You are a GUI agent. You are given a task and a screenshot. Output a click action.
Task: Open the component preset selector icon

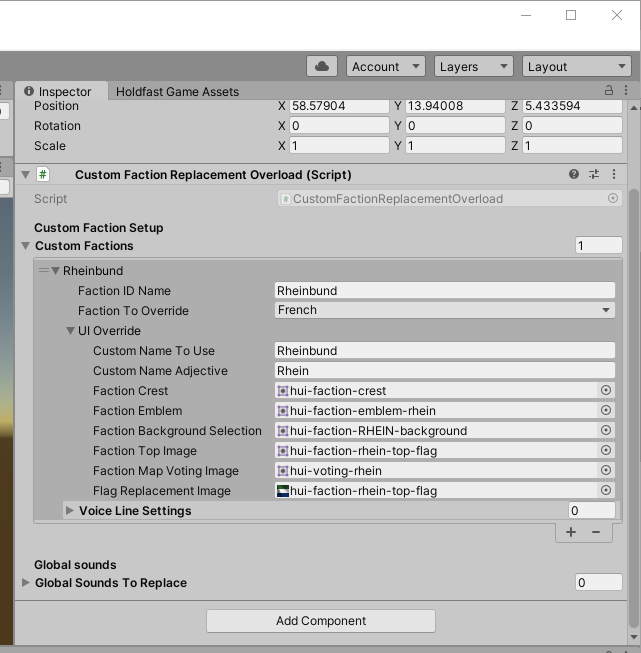point(594,174)
